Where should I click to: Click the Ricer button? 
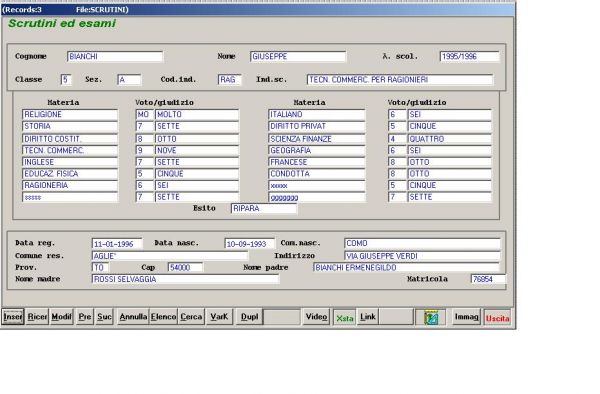click(37, 317)
